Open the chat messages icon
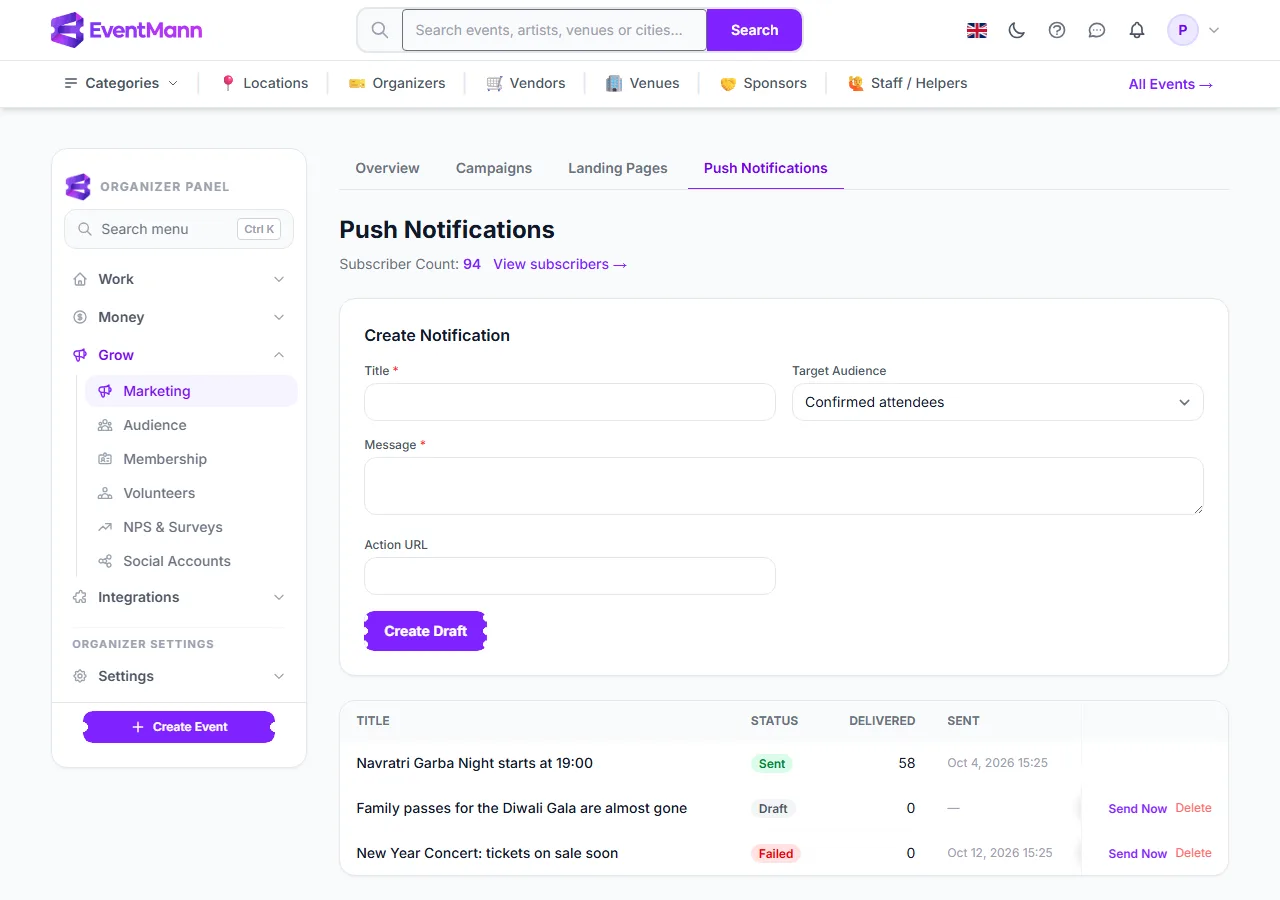This screenshot has height=900, width=1280. tap(1097, 30)
